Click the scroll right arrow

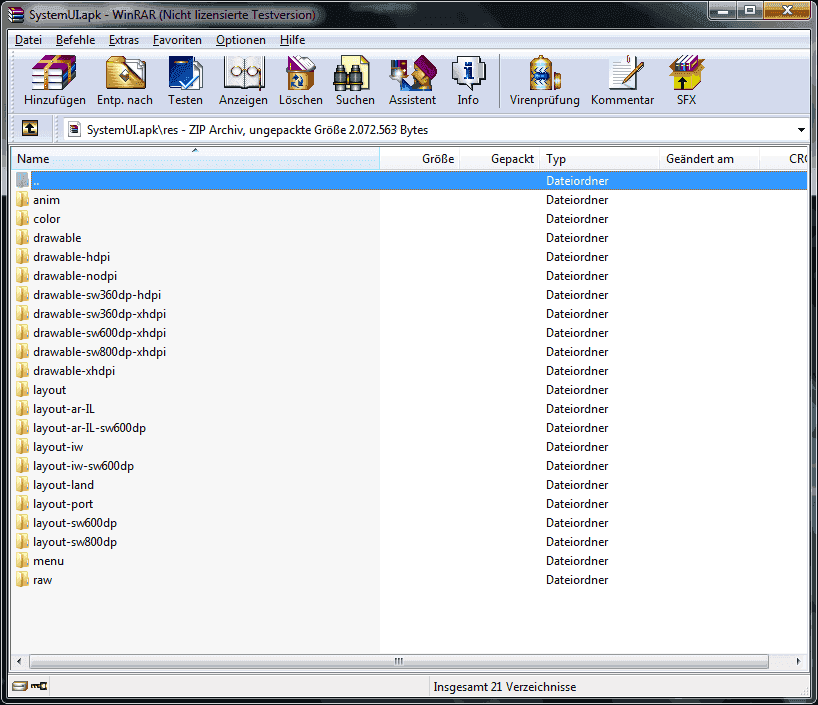point(798,661)
